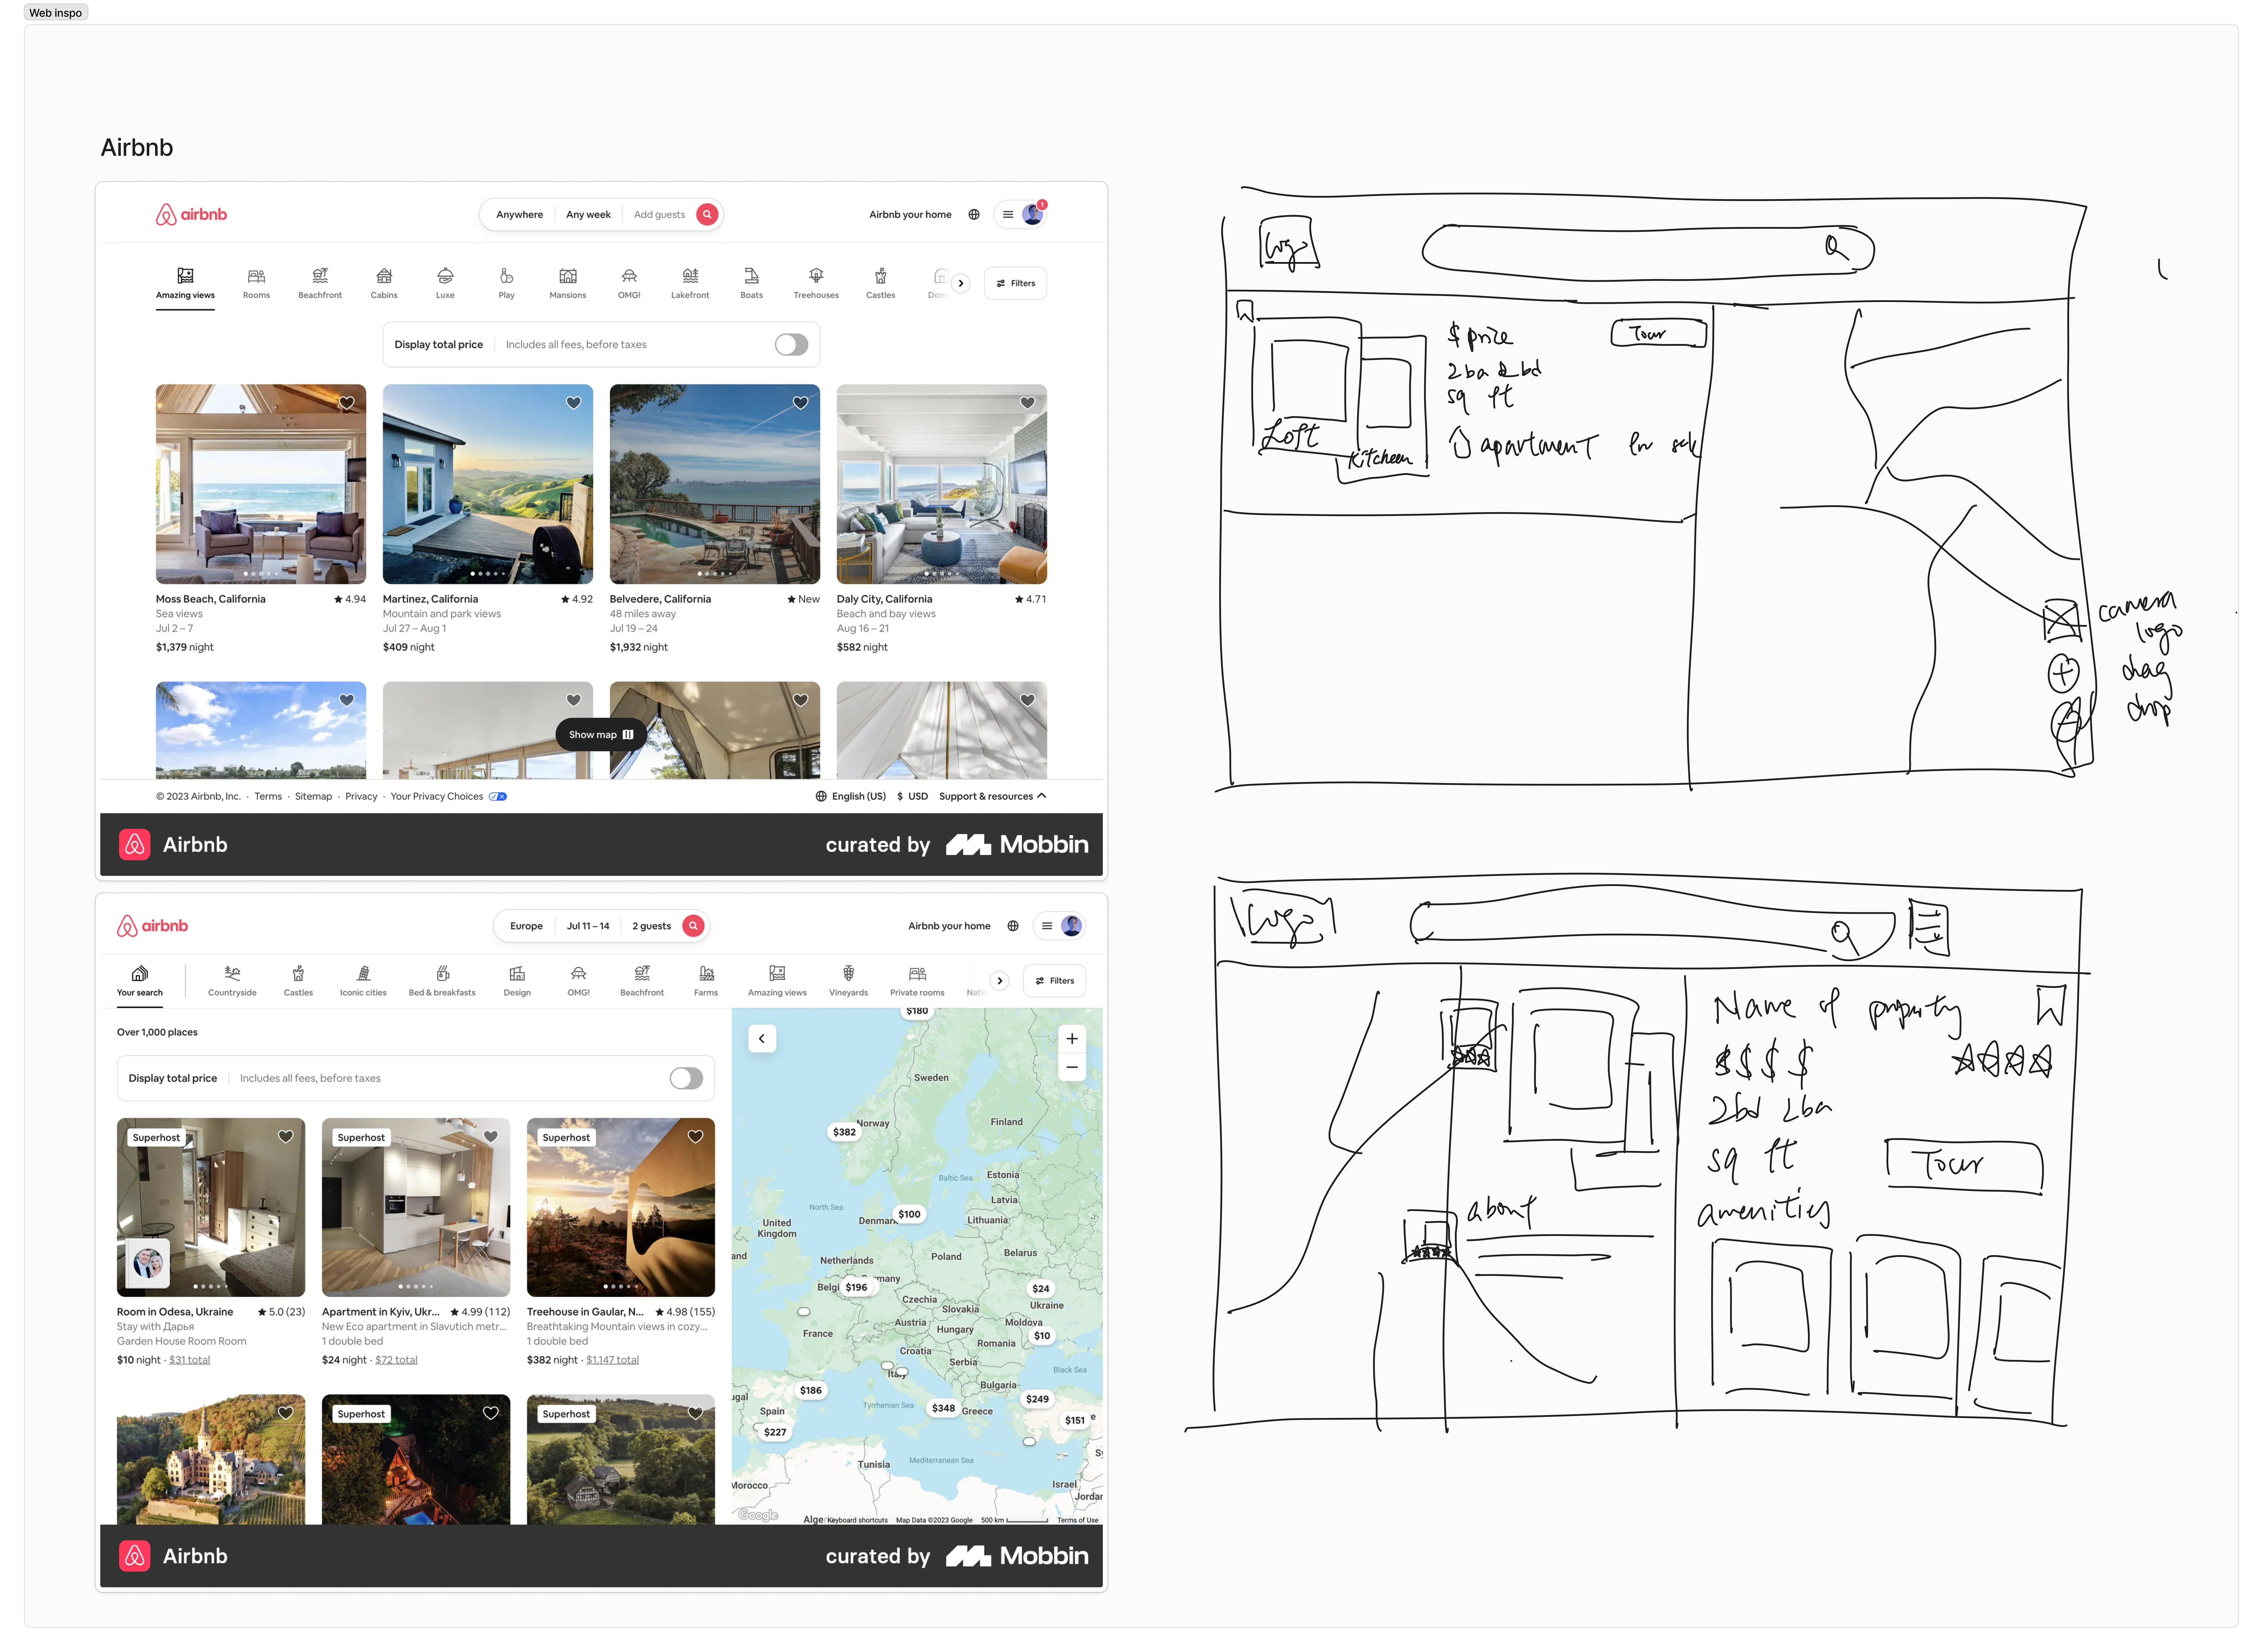The height and width of the screenshot is (1652, 2263).
Task: Collapse the map with the left chevron button
Action: click(x=762, y=1039)
